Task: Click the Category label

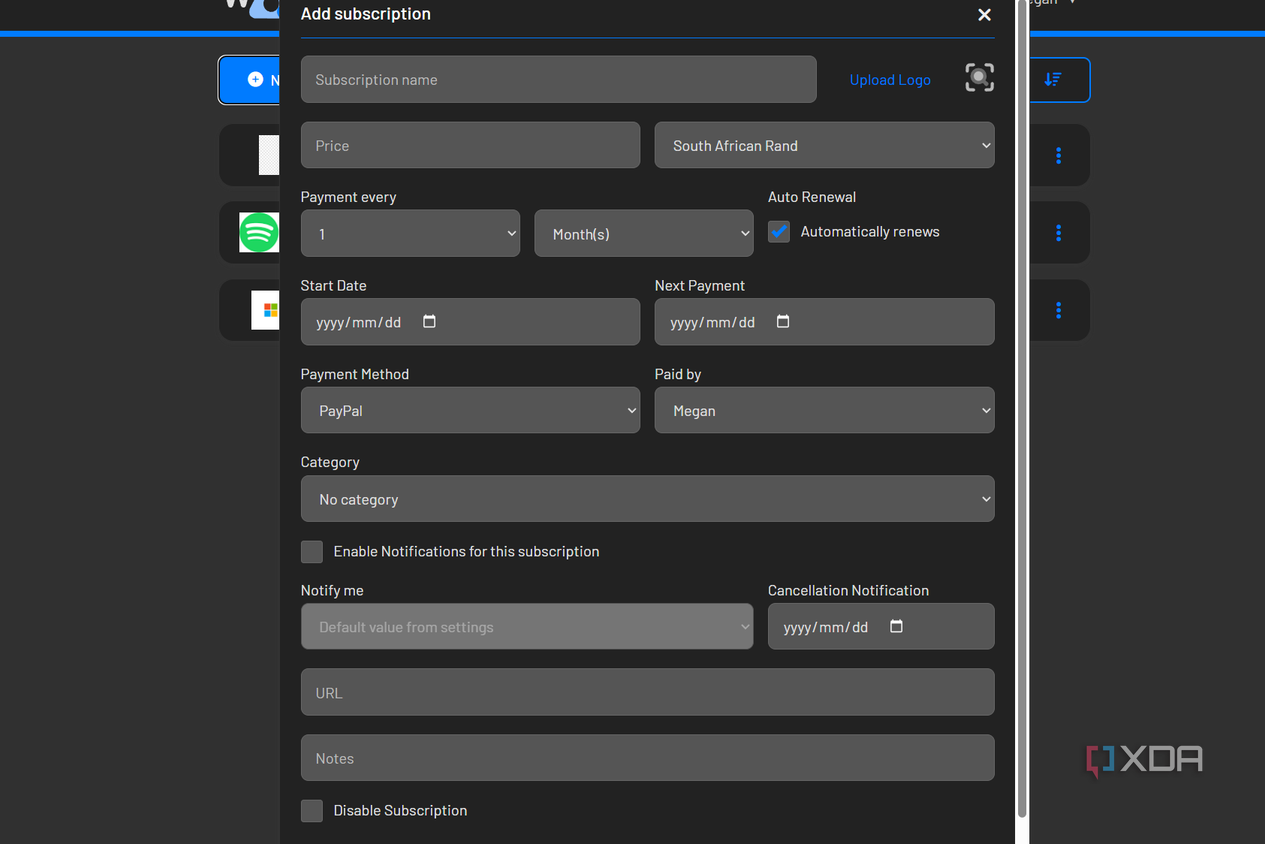Action: [330, 462]
